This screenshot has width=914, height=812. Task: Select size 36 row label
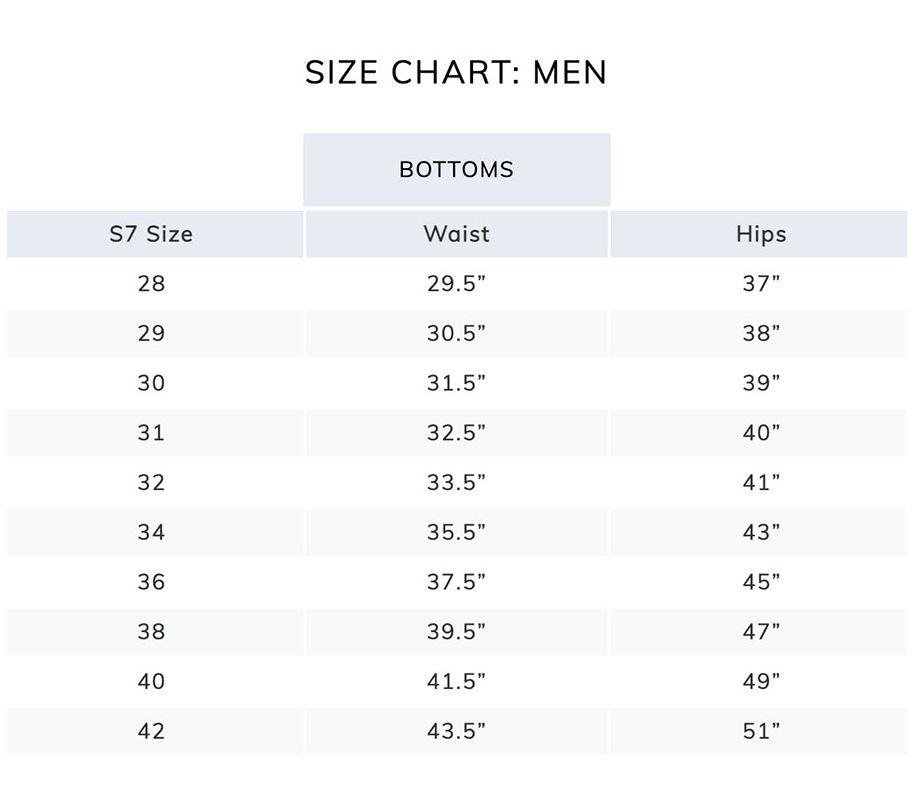pyautogui.click(x=151, y=582)
